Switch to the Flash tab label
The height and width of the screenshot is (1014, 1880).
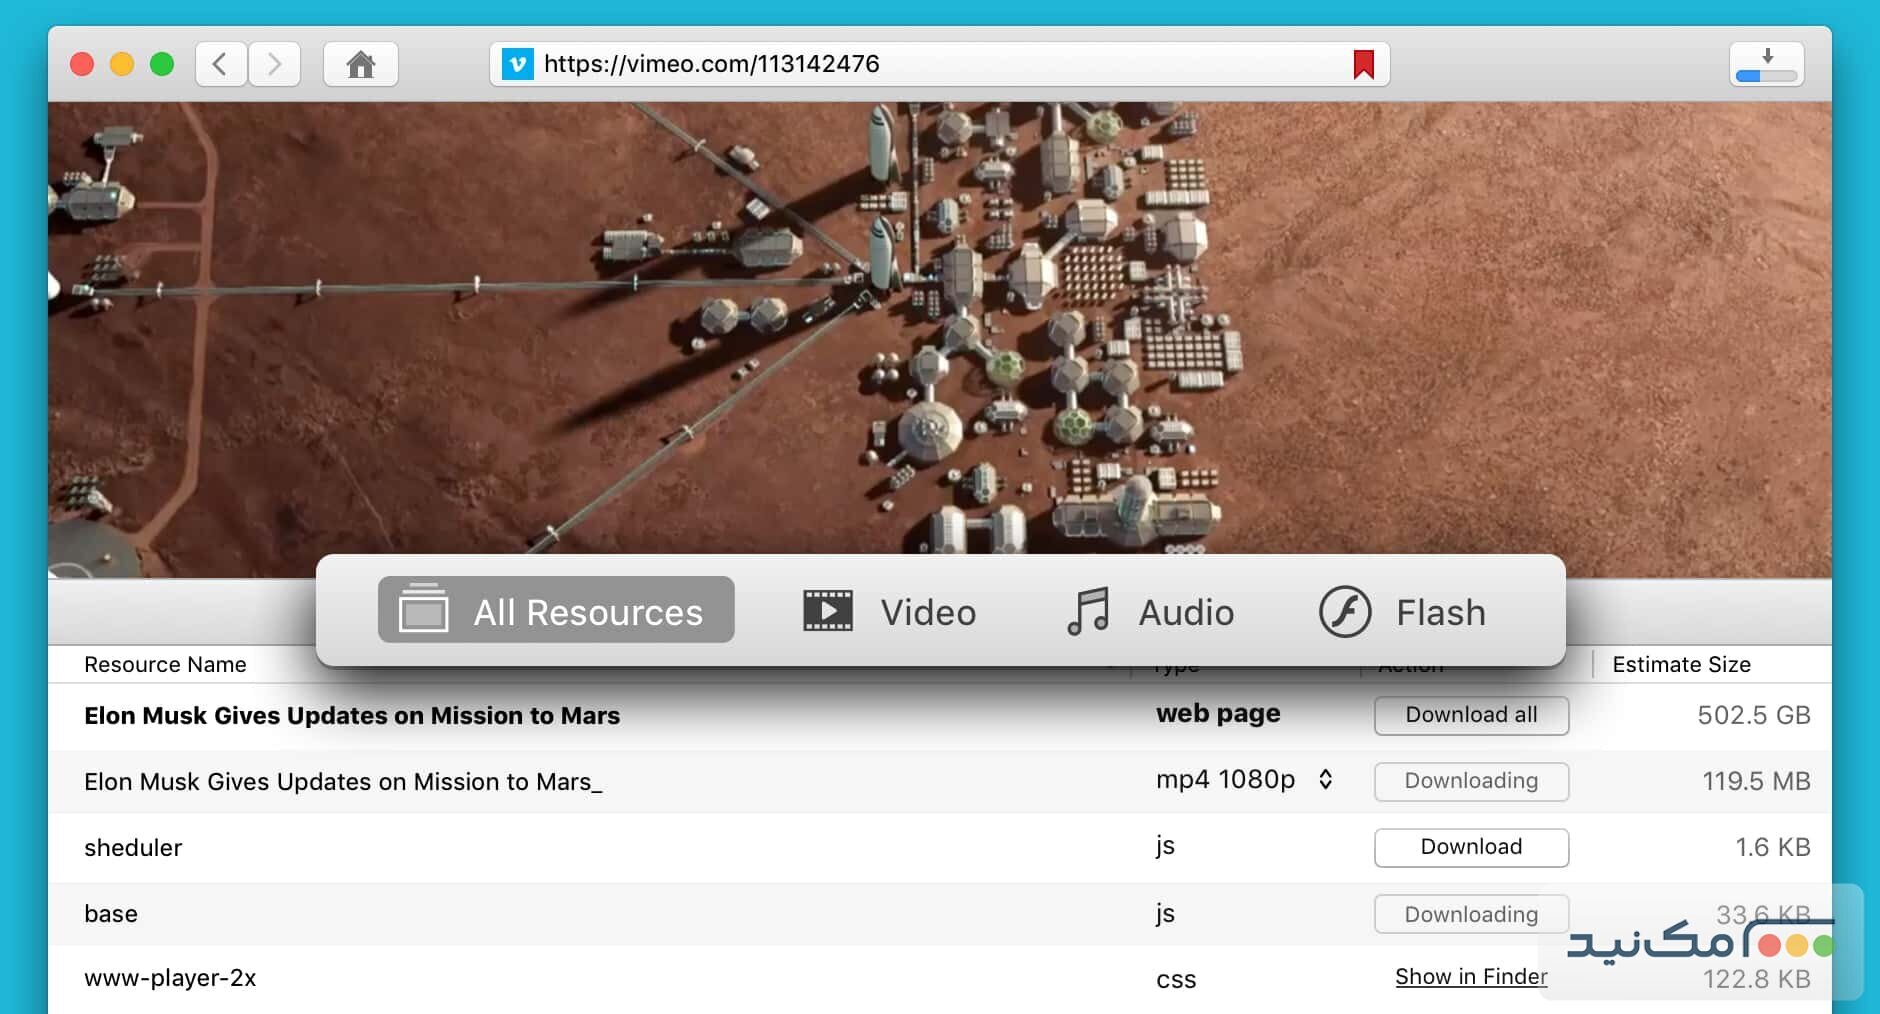(1440, 612)
